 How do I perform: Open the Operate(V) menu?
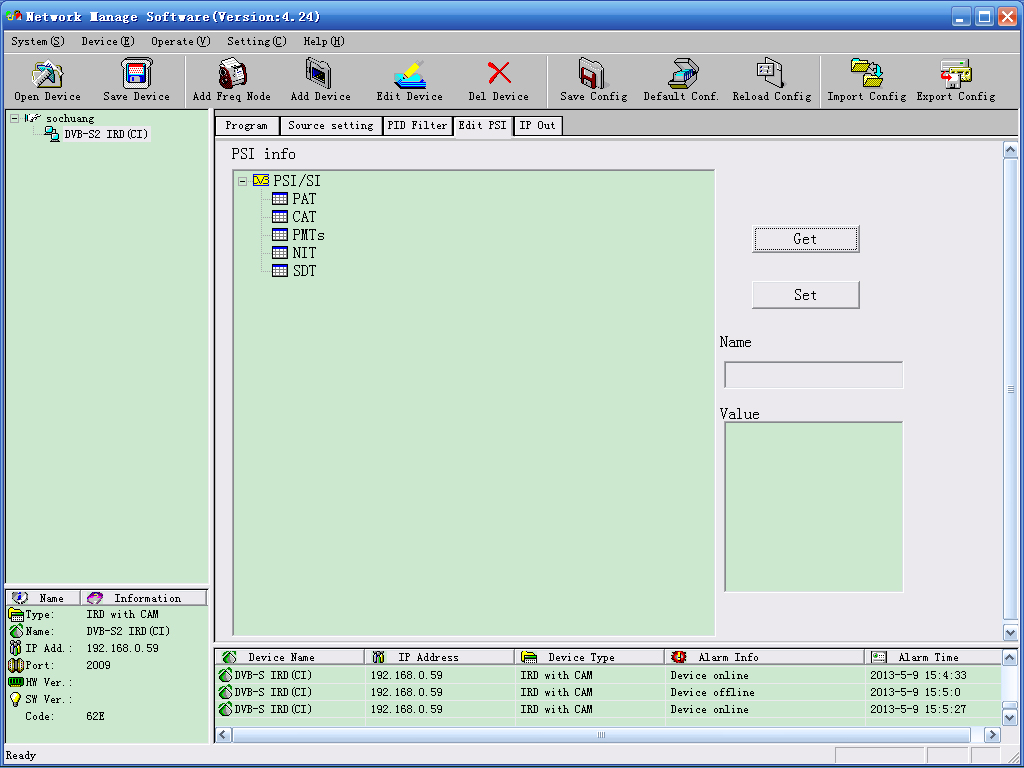click(181, 41)
